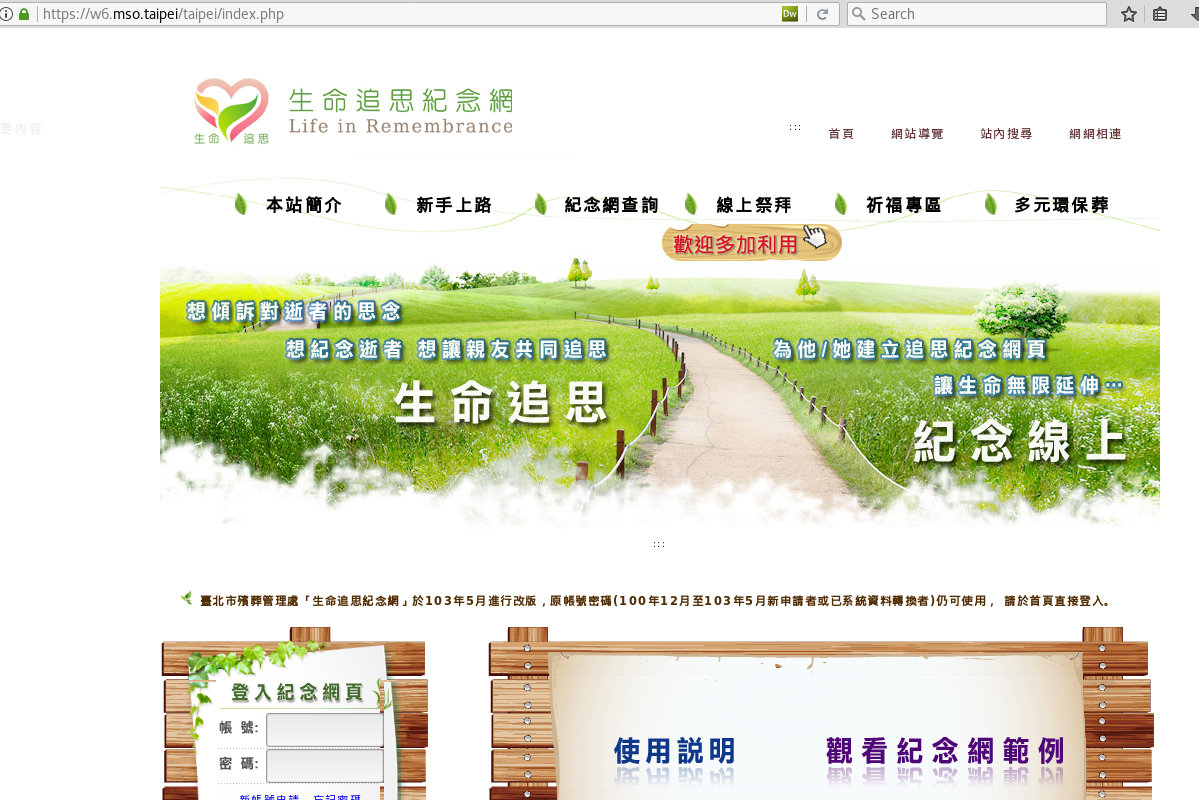Click the 想傾訴對逝者的思念 banner text
This screenshot has height=800, width=1199.
tap(294, 311)
